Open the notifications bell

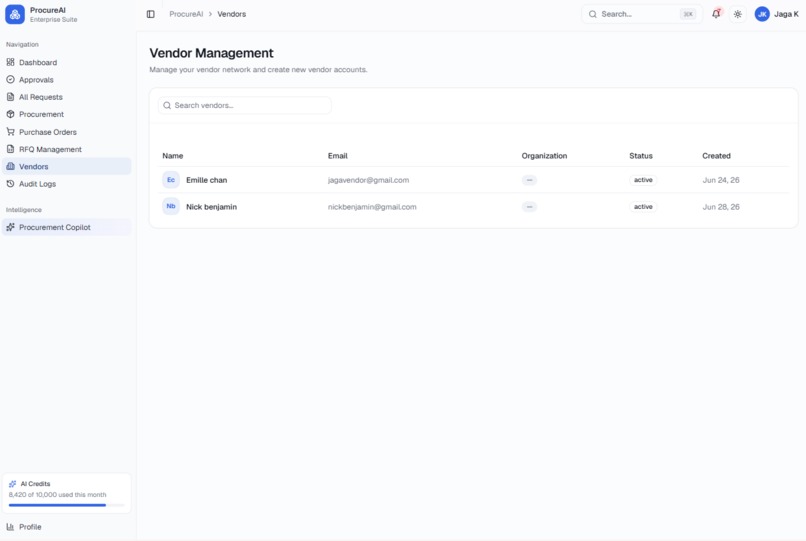click(x=716, y=14)
